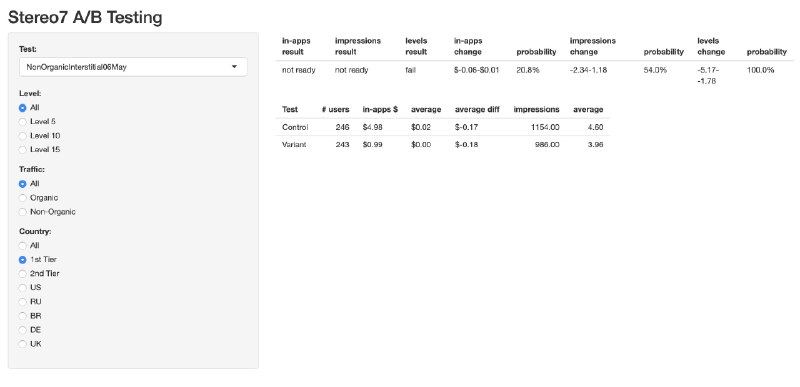This screenshot has height=387, width=800.
Task: Click the NonOrganicInterstitial06May test selector
Action: click(133, 67)
